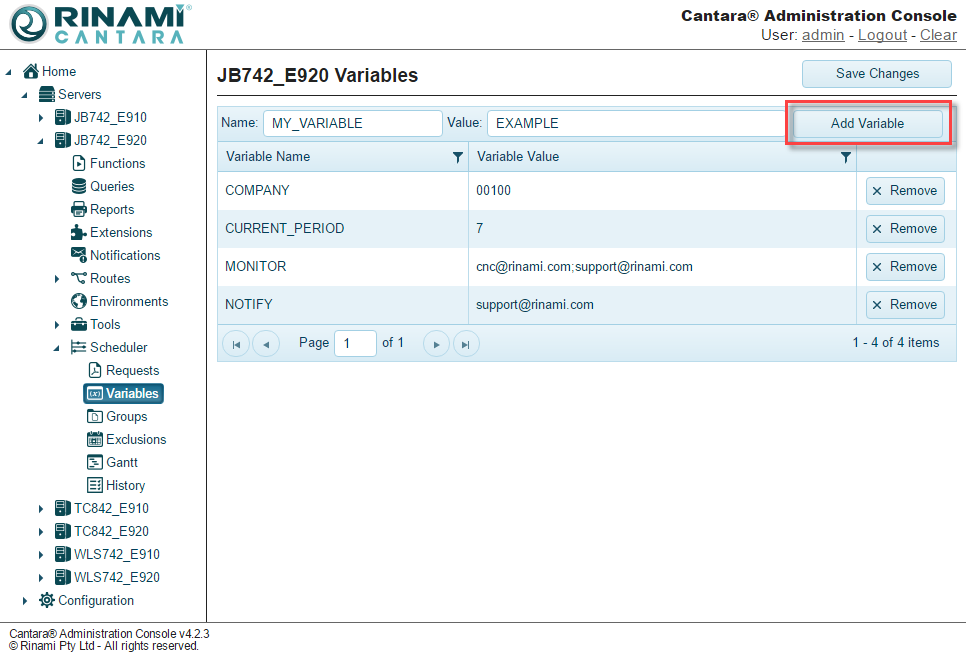The height and width of the screenshot is (672, 966).
Task: Select the Reports printer icon item
Action: (111, 209)
